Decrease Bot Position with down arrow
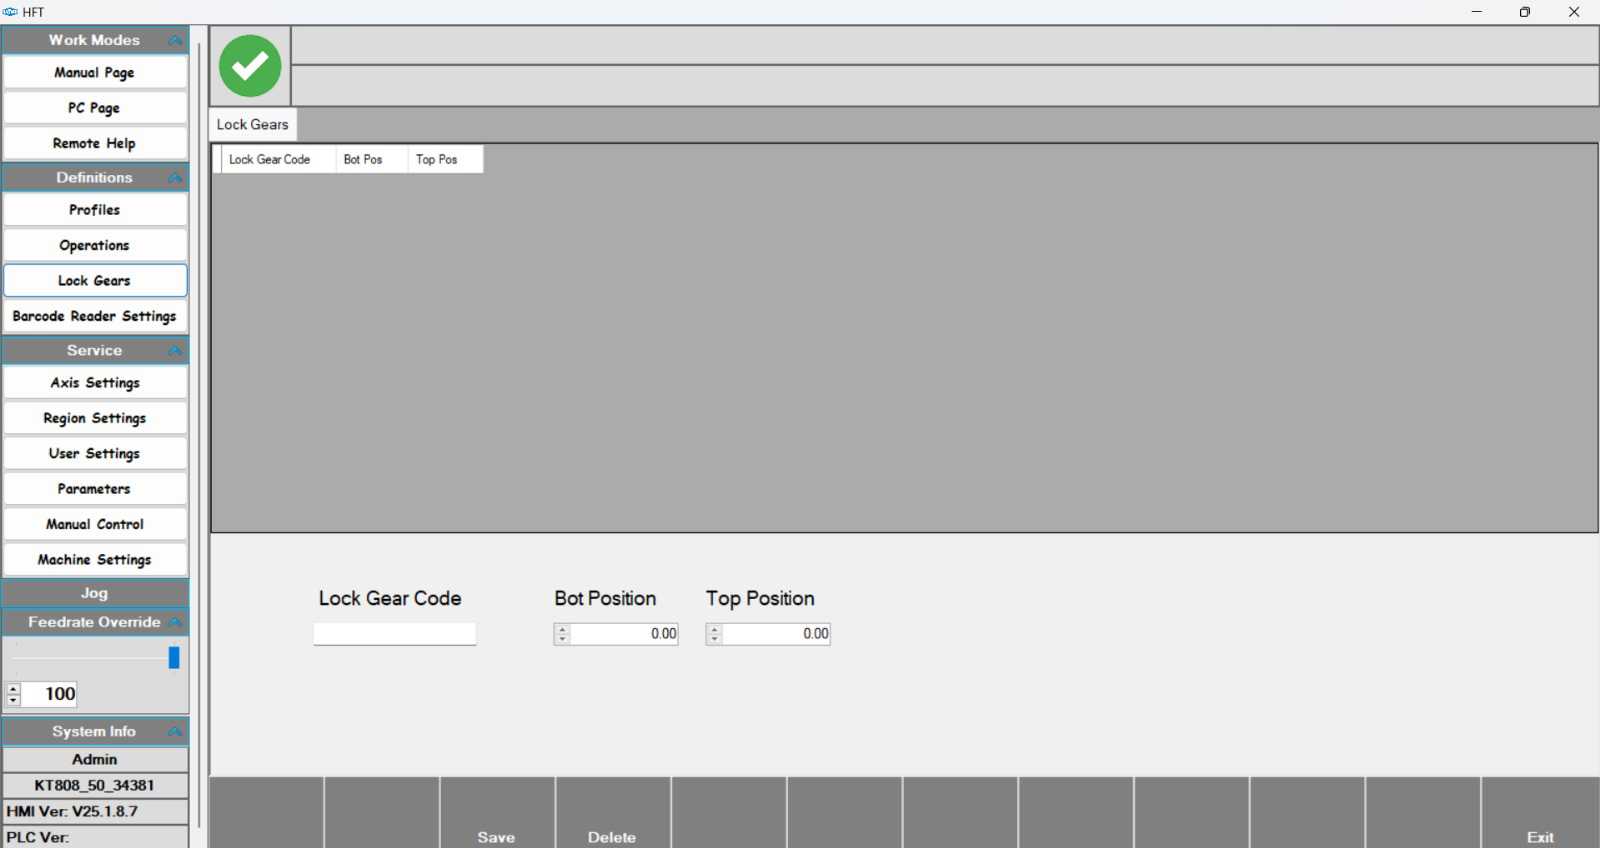1600x848 pixels. click(562, 639)
